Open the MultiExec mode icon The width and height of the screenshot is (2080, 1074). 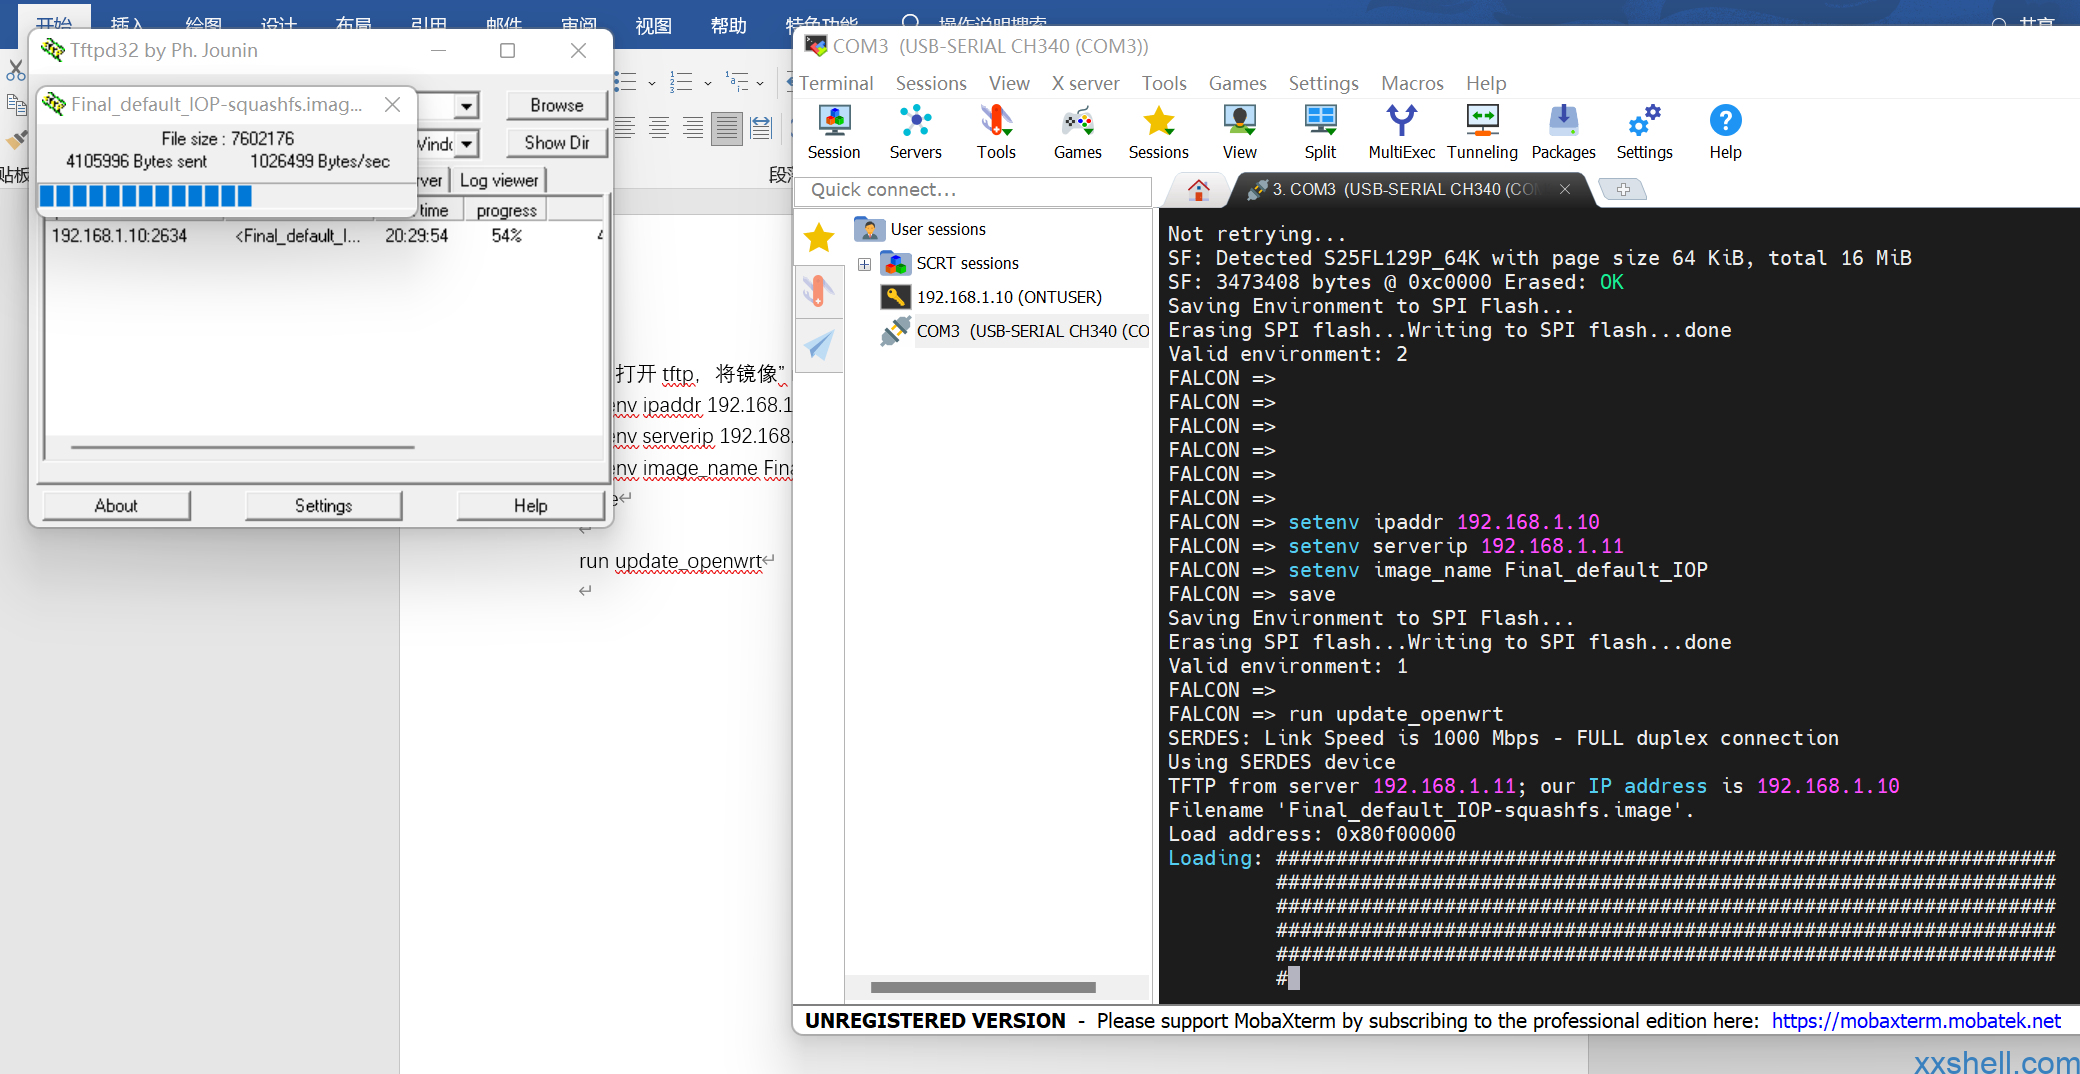(1401, 132)
